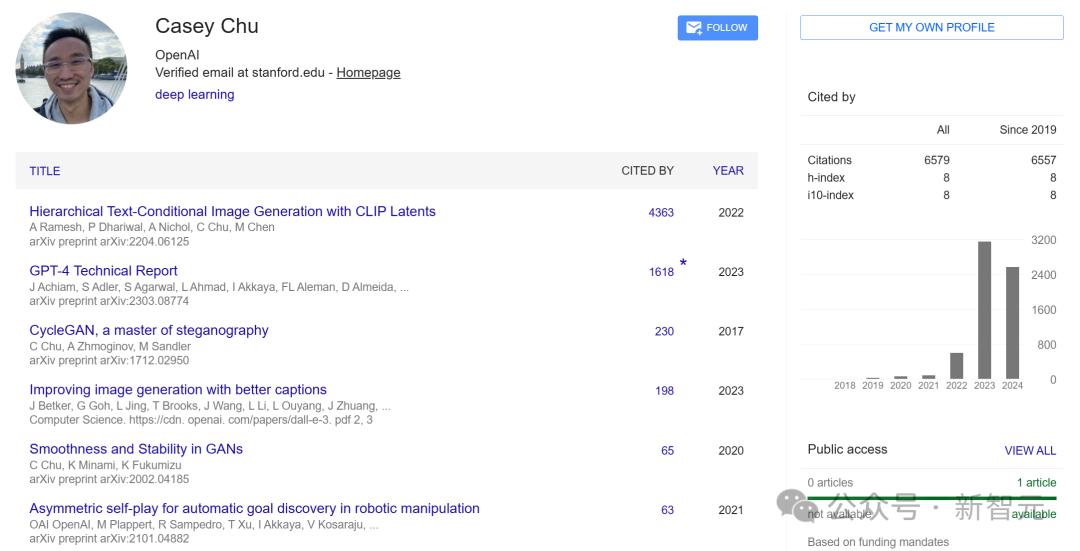Select the deep learning interest tag
Image resolution: width=1080 pixels, height=551 pixels.
194,94
